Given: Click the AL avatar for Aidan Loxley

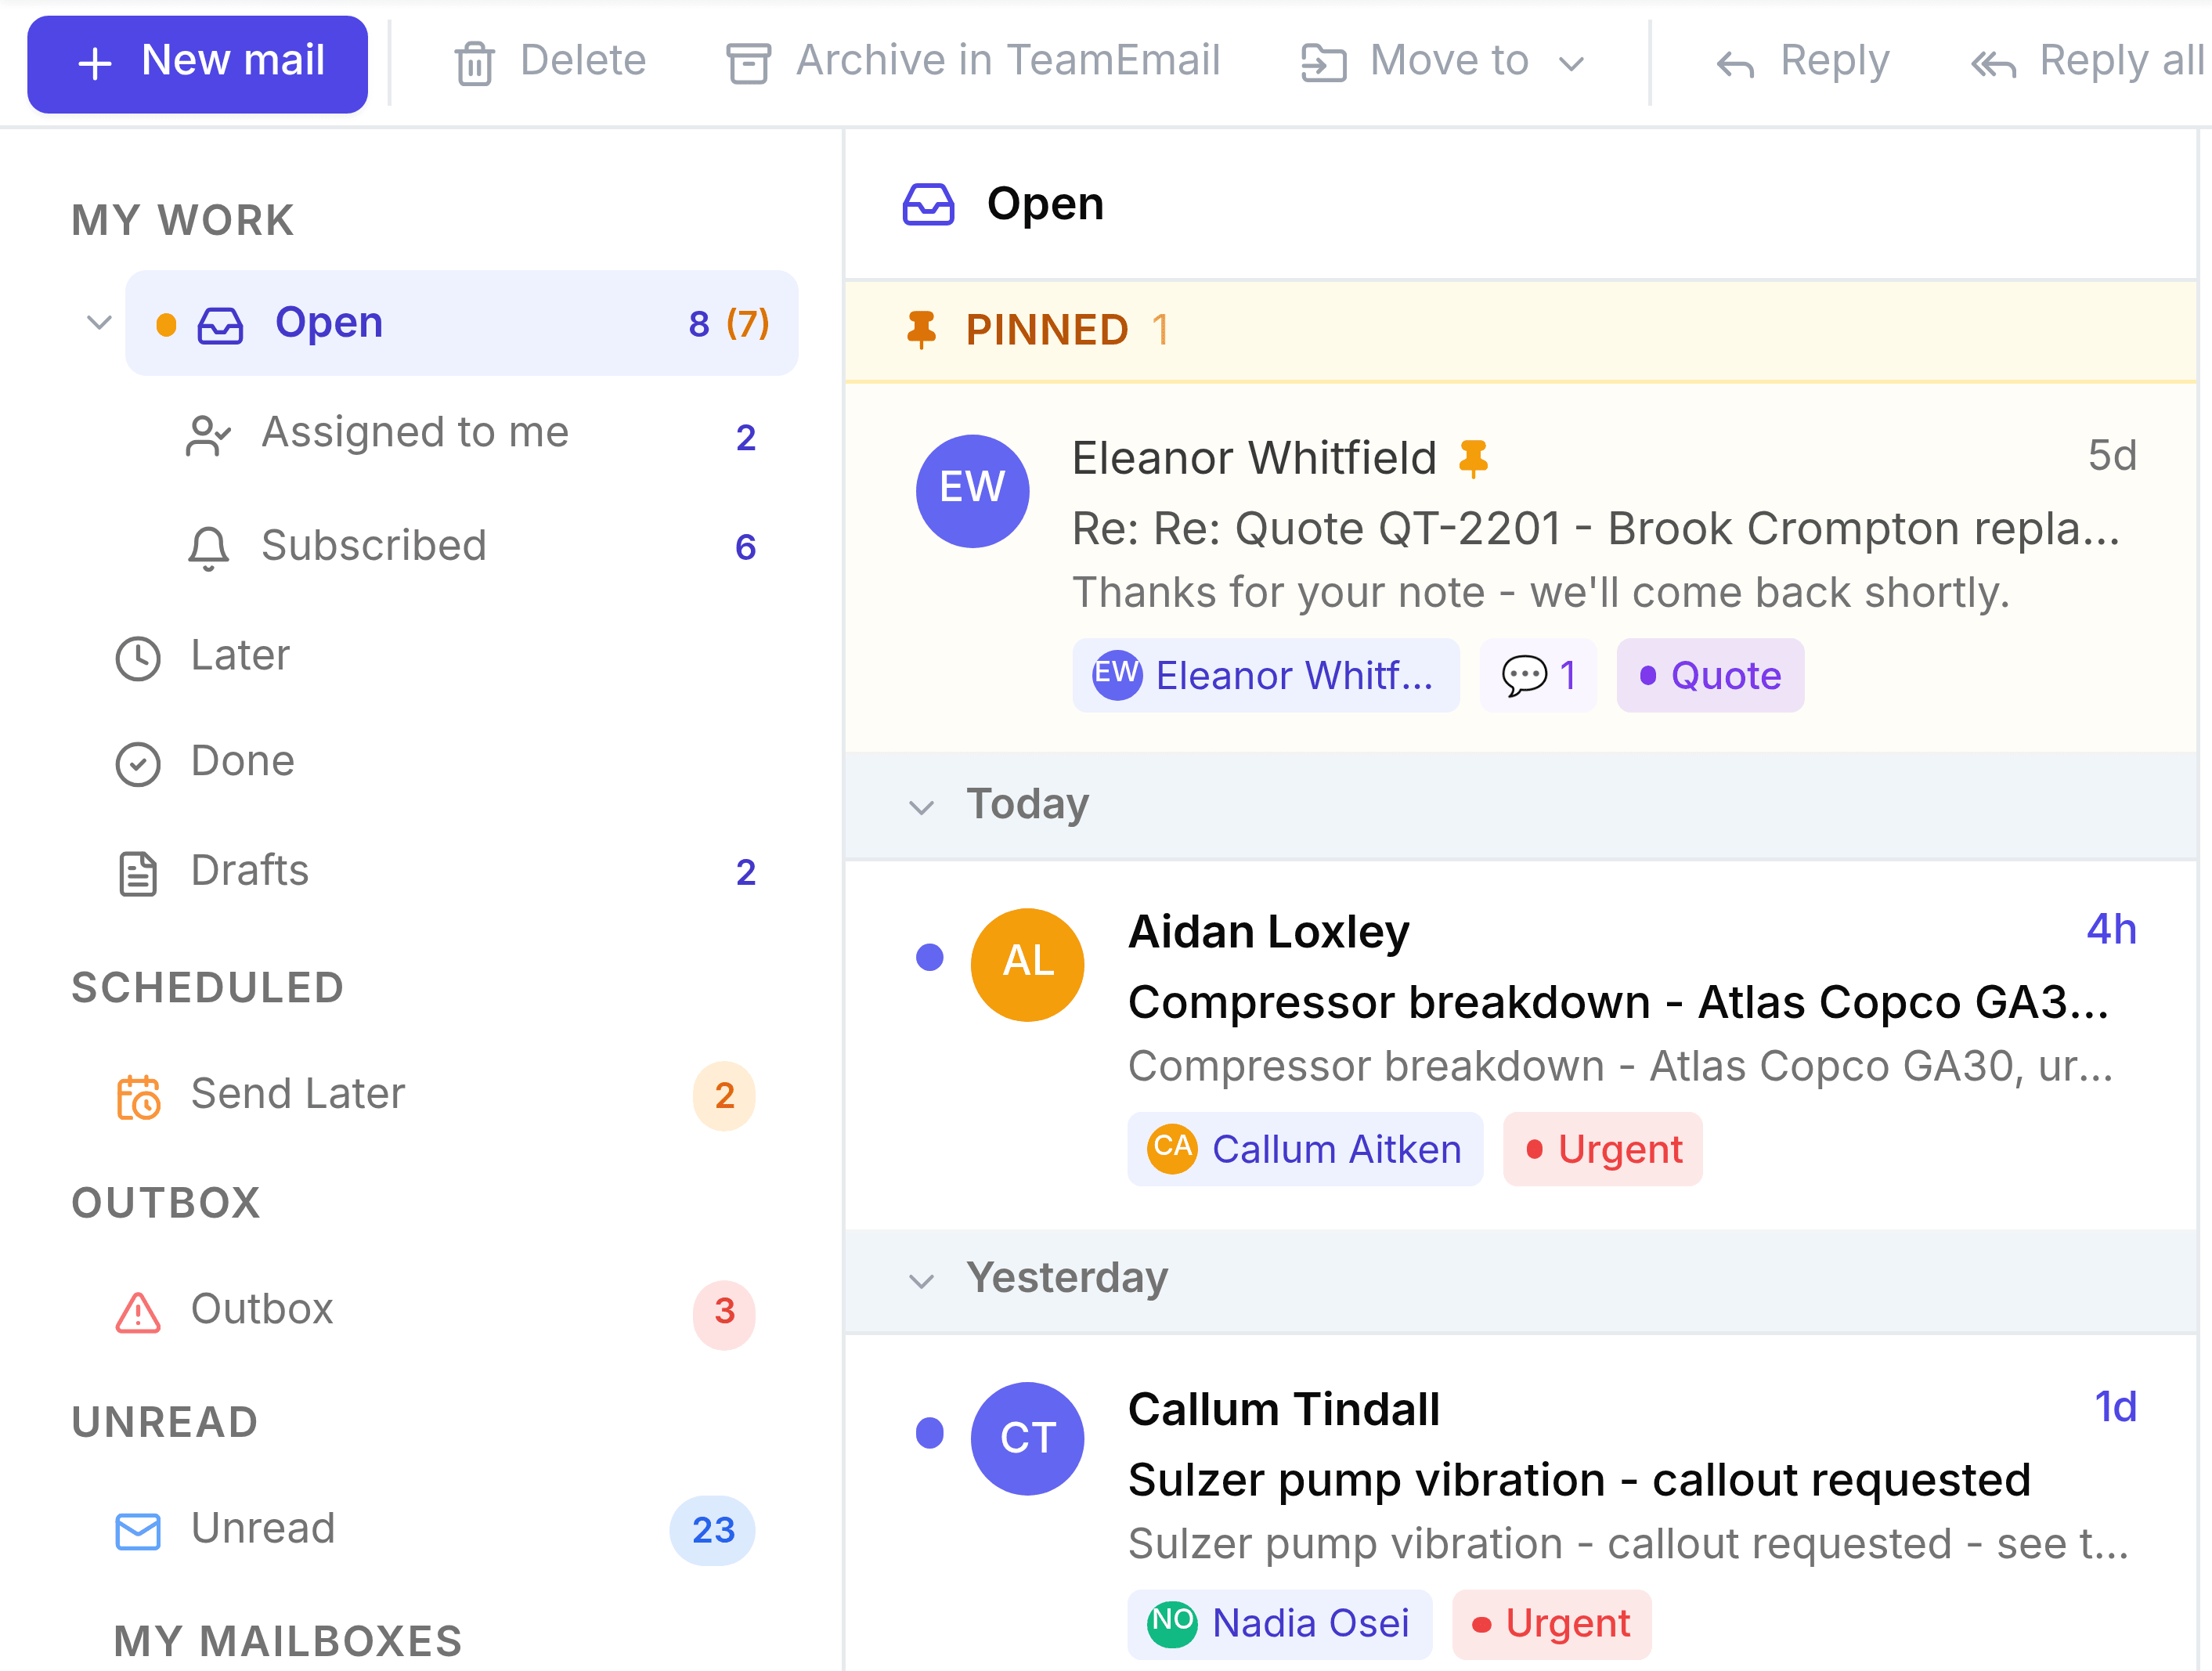Looking at the screenshot, I should [1027, 964].
